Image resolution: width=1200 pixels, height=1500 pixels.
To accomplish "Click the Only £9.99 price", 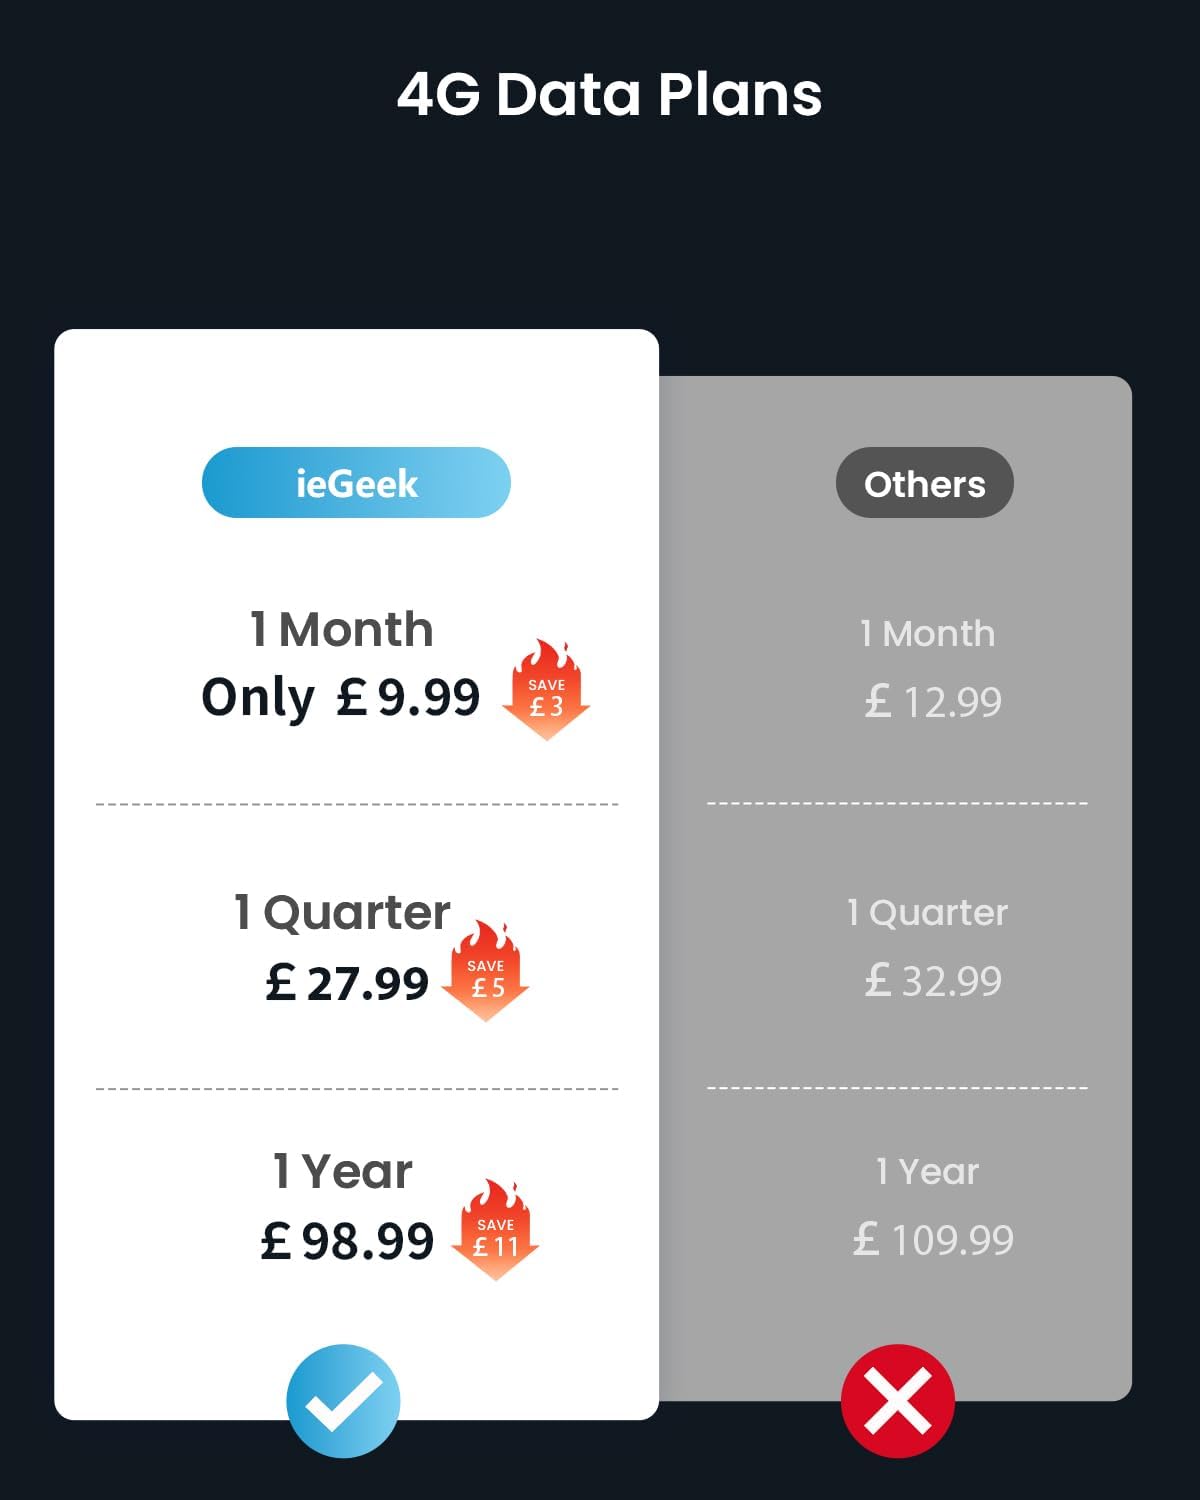I will click(x=341, y=697).
